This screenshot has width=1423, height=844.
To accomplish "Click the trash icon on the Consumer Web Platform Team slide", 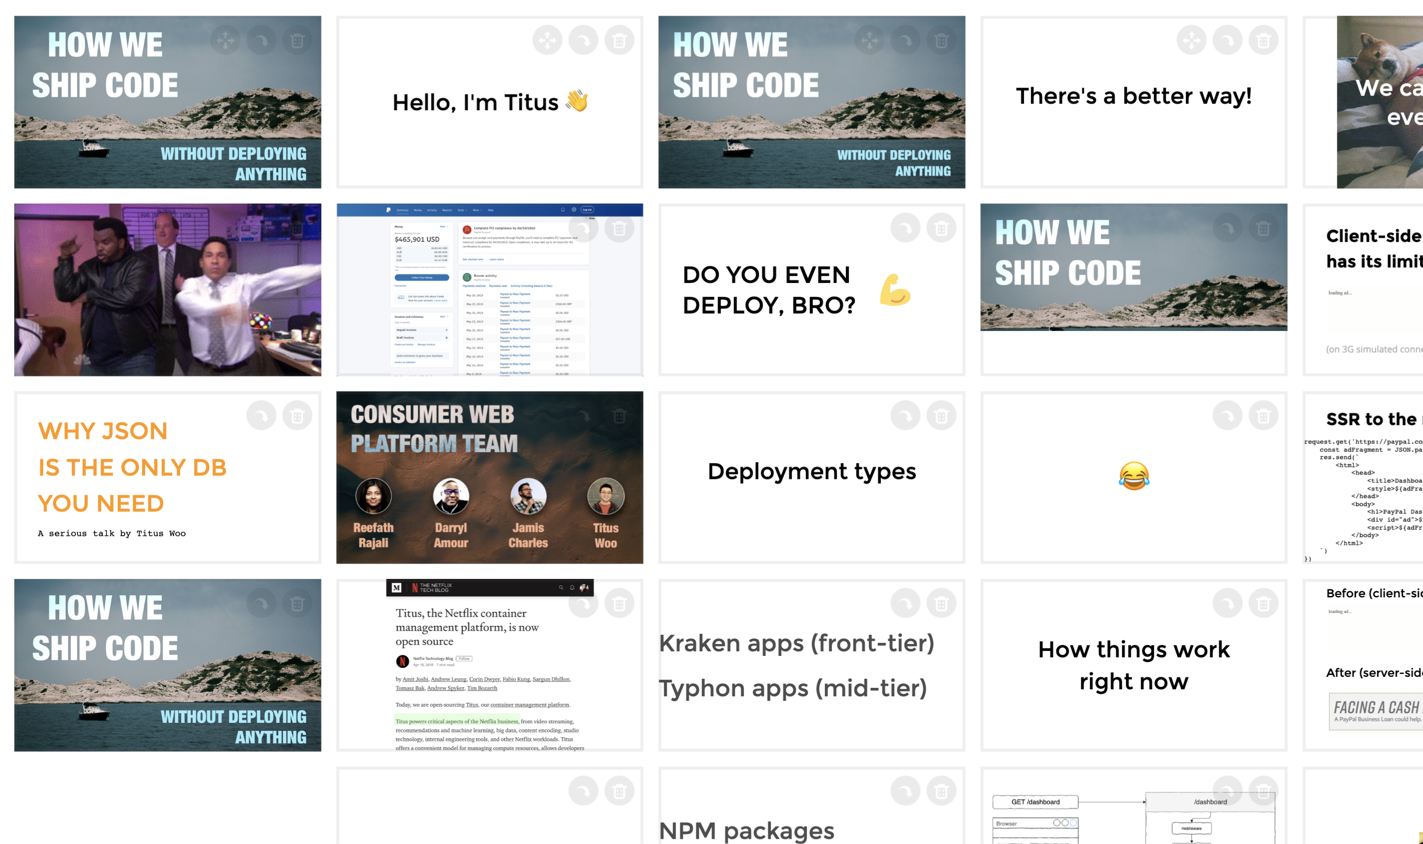I will [x=619, y=415].
